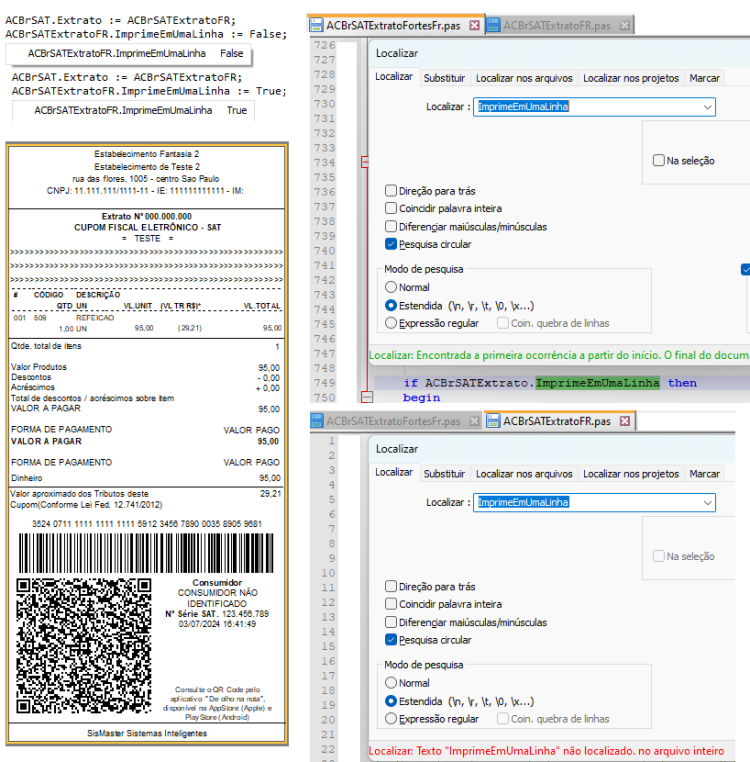750x762 pixels.
Task: Select Normal search mode in bottom dialog
Action: pos(391,683)
